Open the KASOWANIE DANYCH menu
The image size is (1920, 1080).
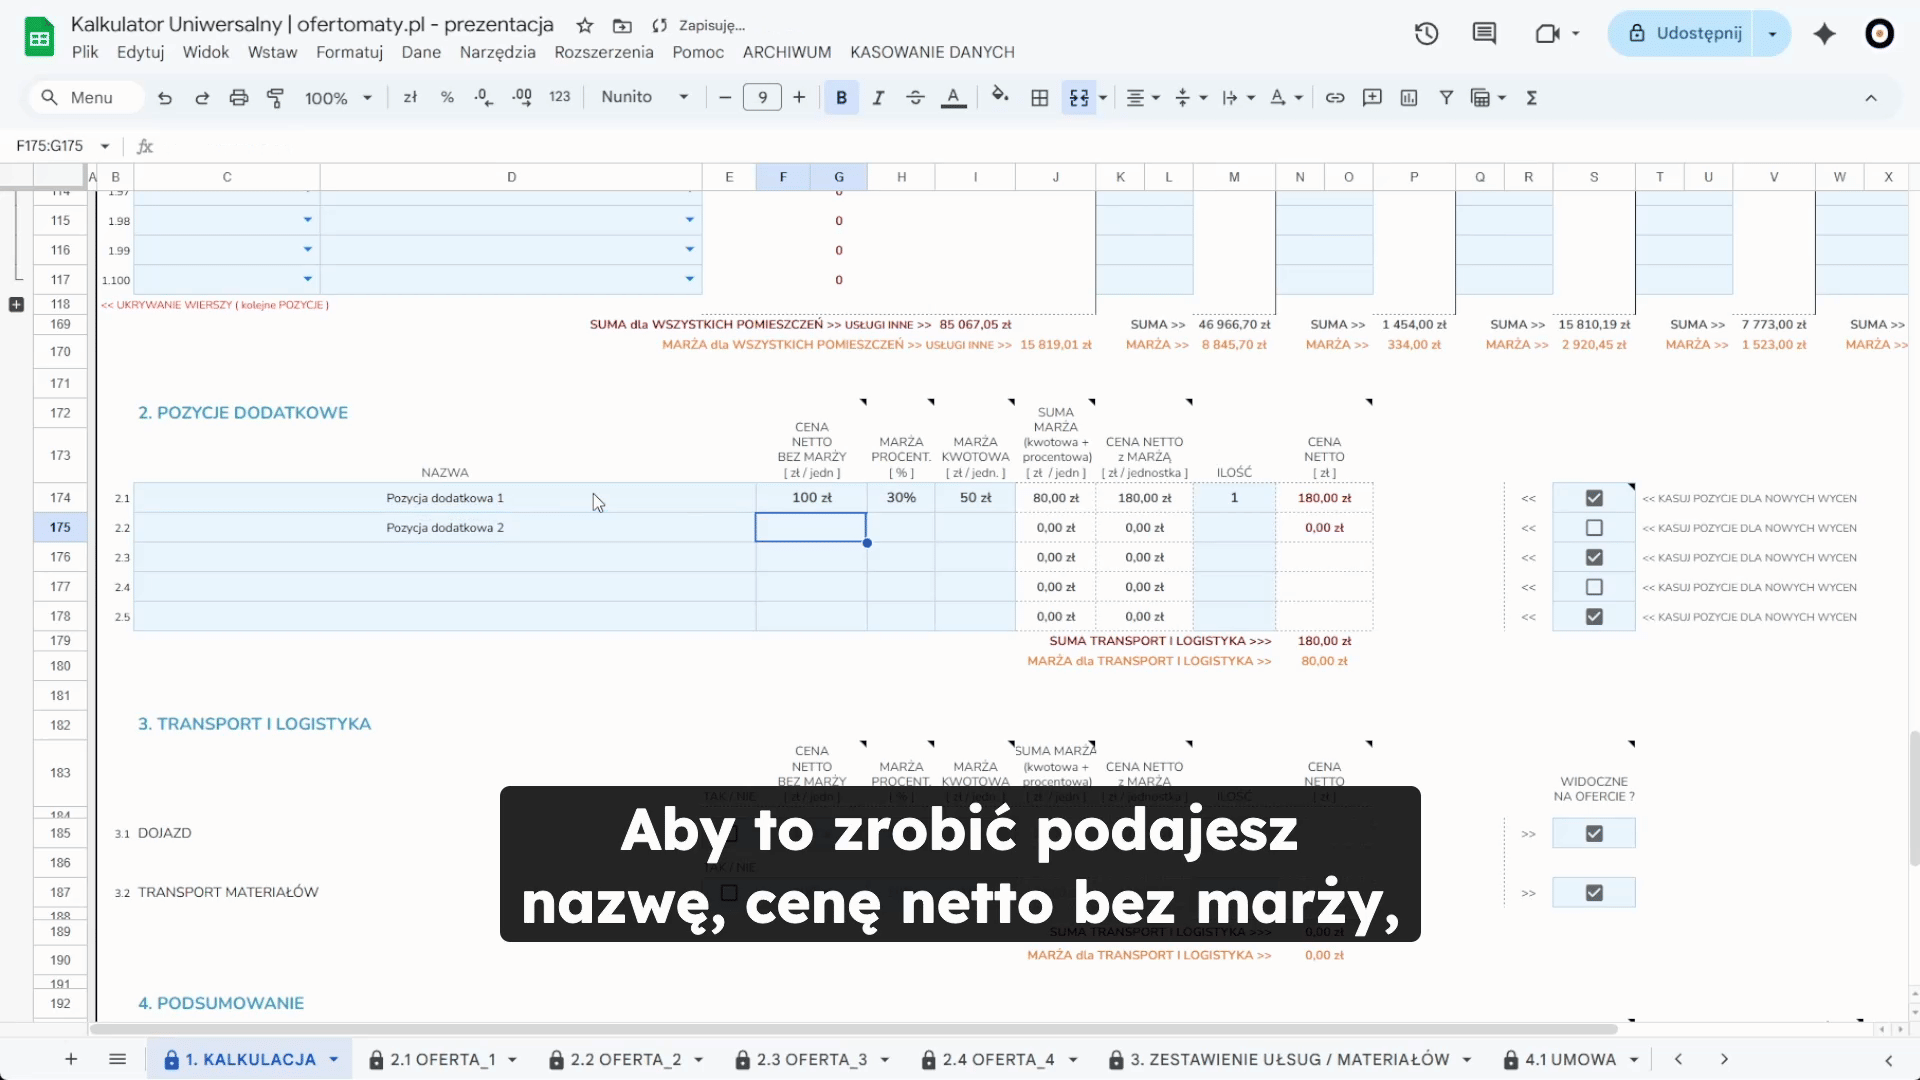[931, 52]
